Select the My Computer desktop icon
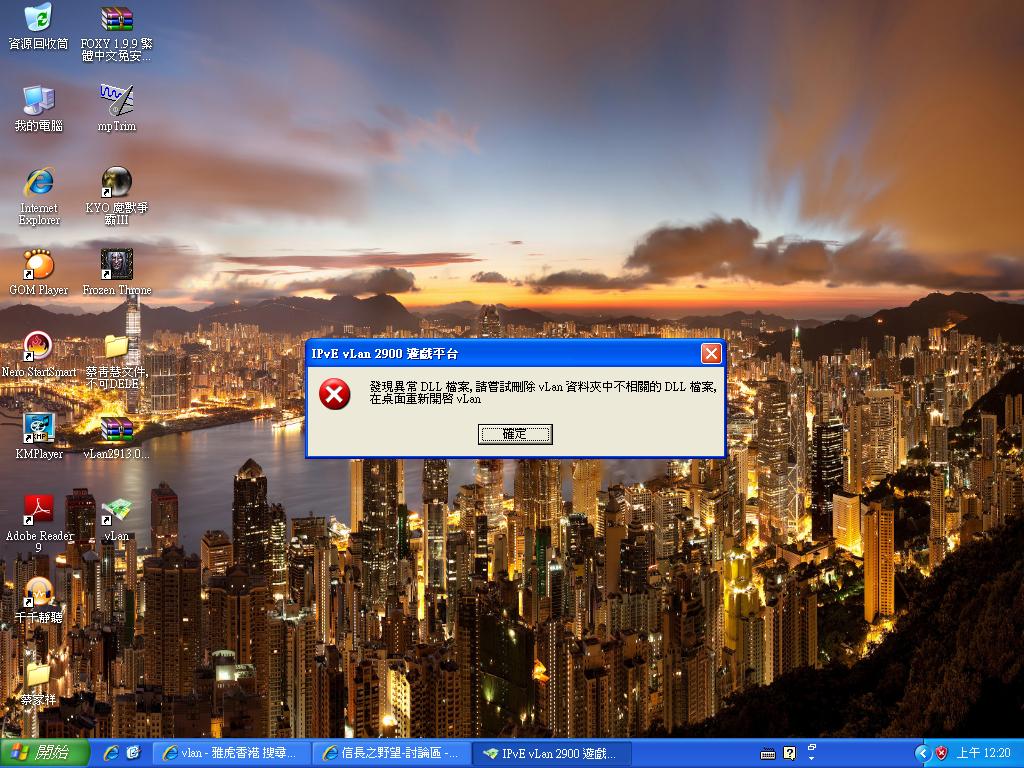 coord(38,100)
